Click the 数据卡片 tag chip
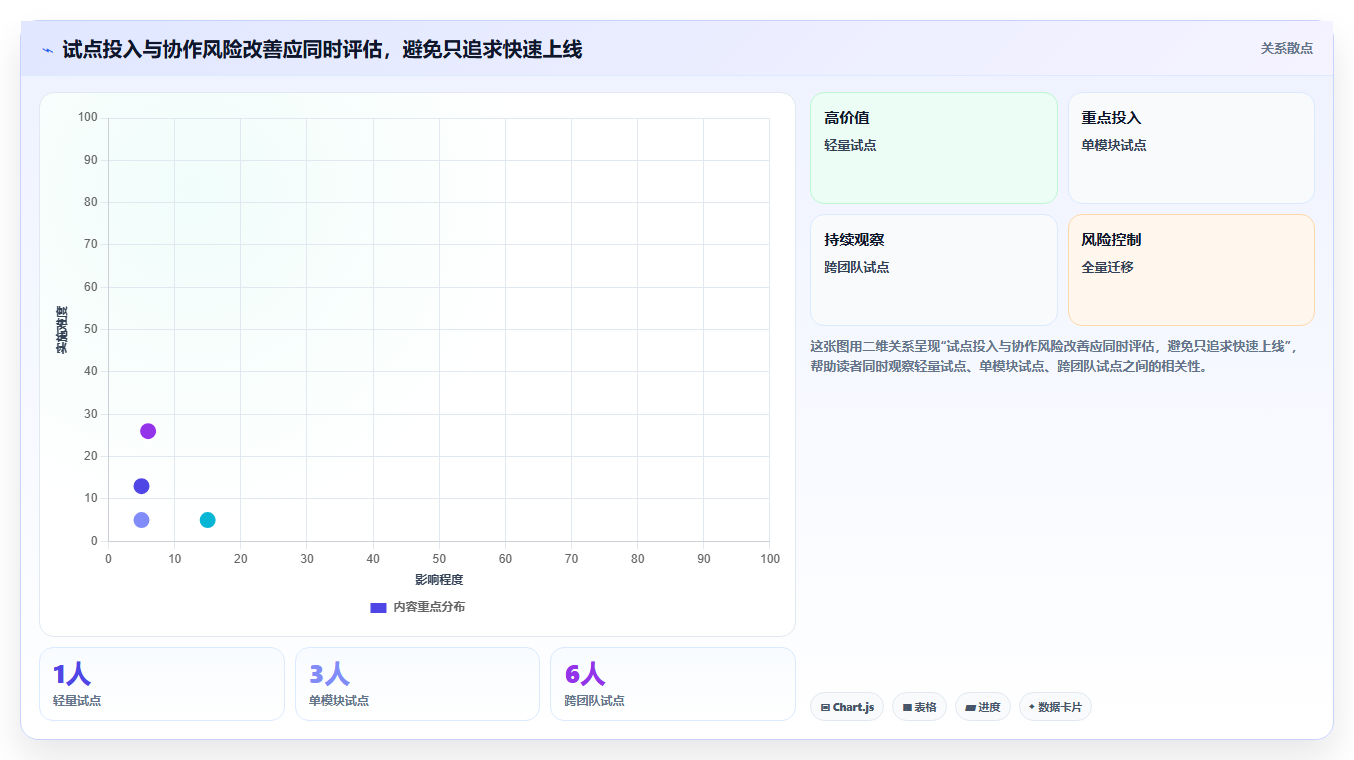1354x760 pixels. [x=1055, y=707]
